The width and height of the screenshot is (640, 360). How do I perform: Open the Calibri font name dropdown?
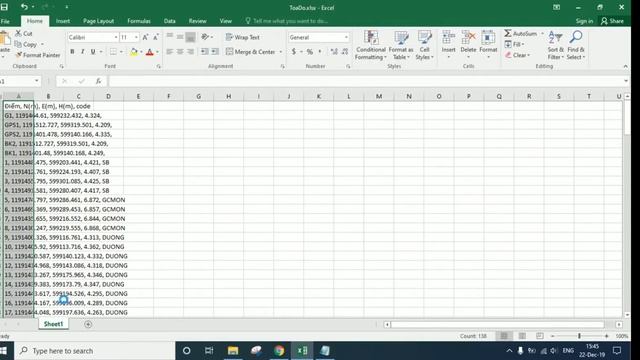pyautogui.click(x=116, y=37)
